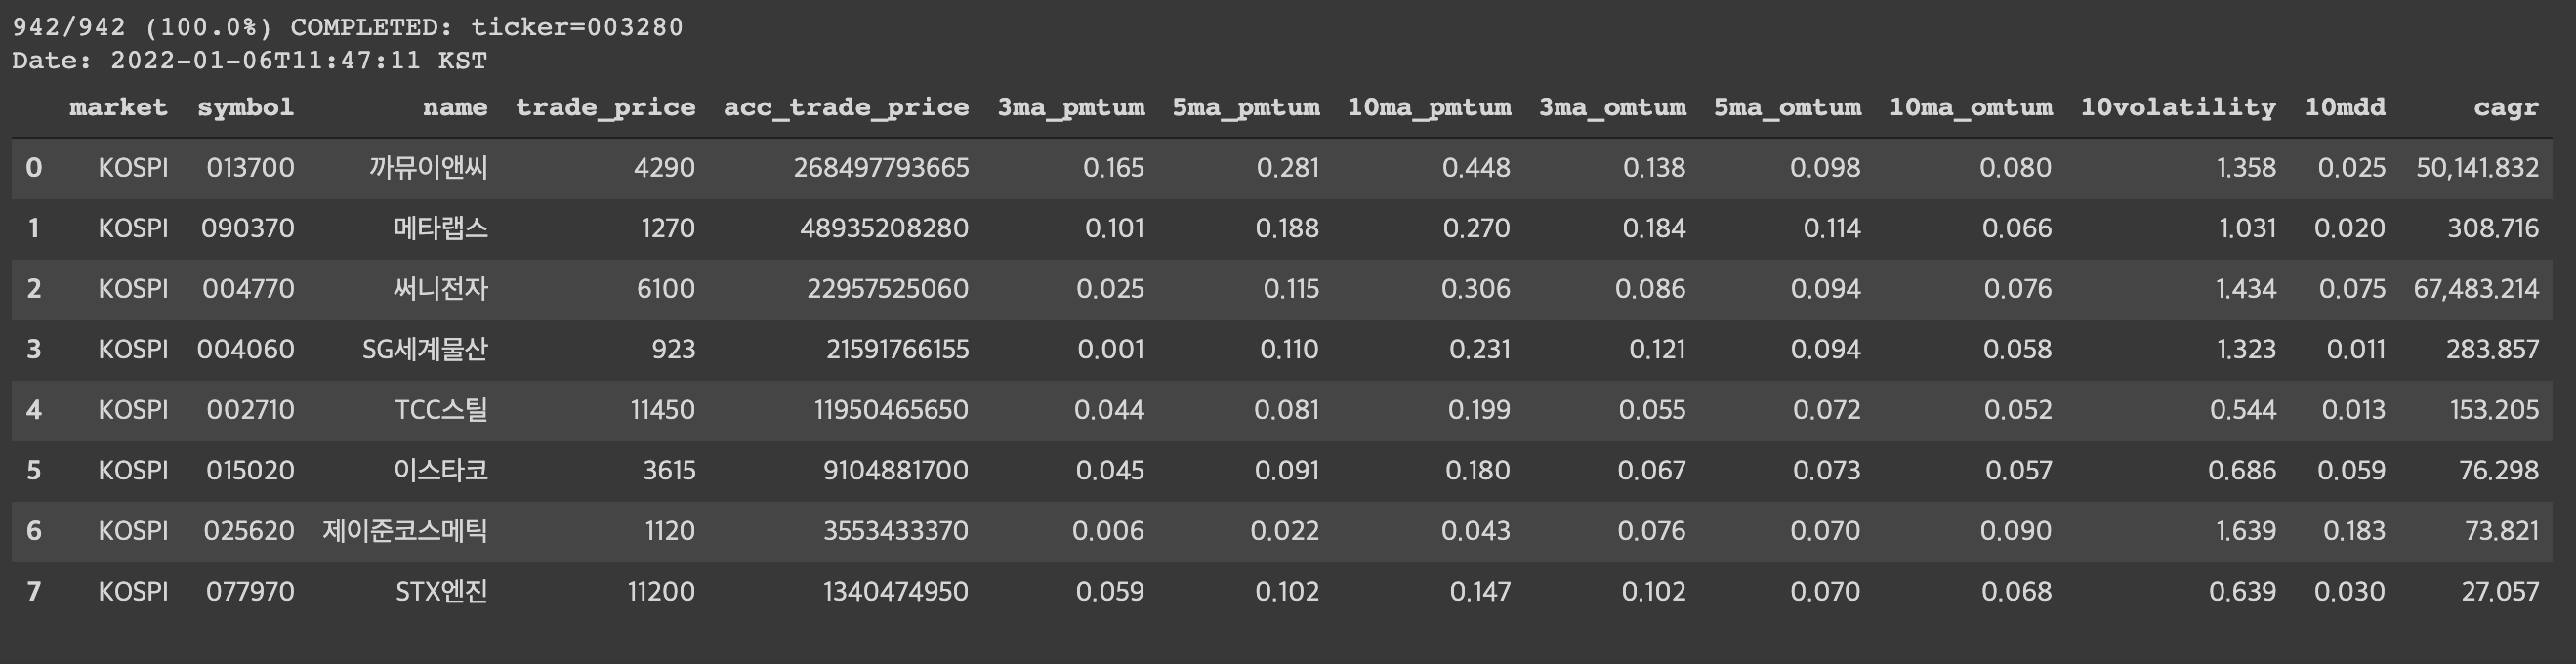Select cagr value 73.821
2576x664 pixels.
click(2502, 531)
